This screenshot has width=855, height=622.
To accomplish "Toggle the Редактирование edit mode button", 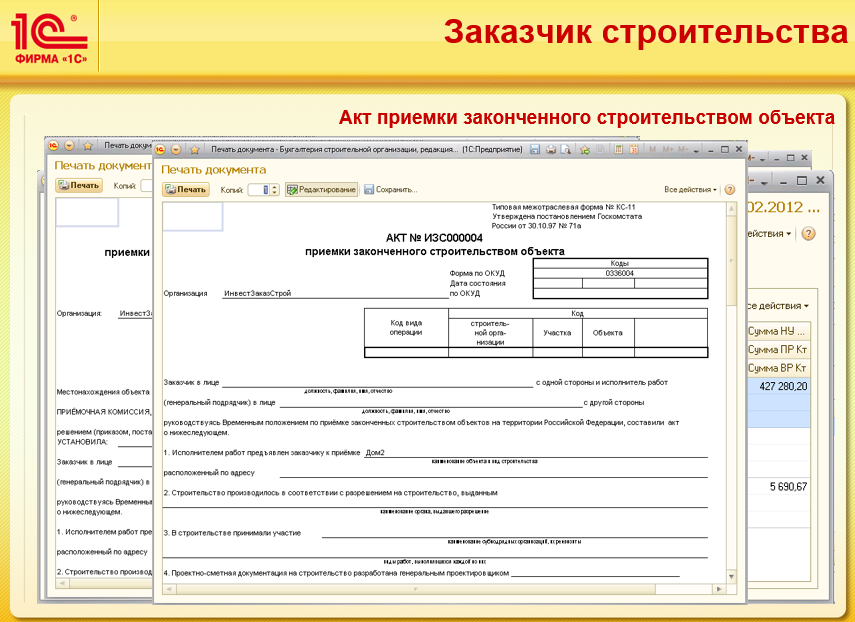I will [321, 190].
